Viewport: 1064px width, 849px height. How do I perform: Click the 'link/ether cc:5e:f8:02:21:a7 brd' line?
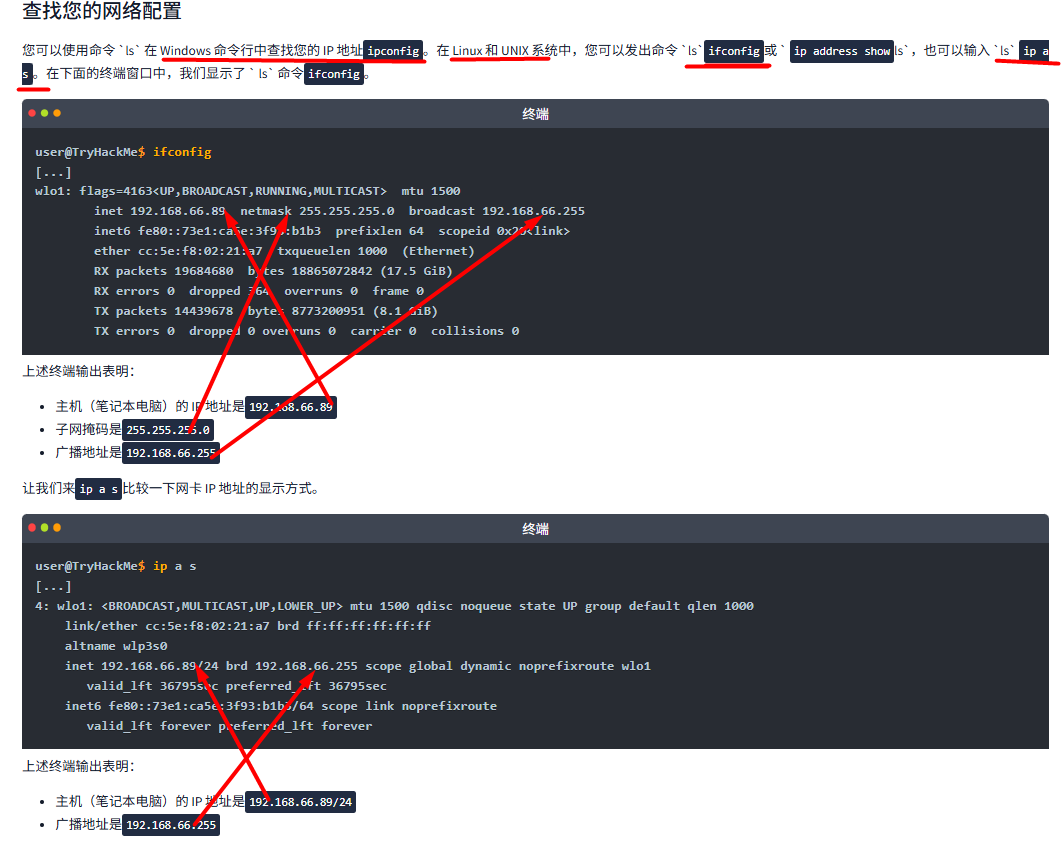(248, 626)
